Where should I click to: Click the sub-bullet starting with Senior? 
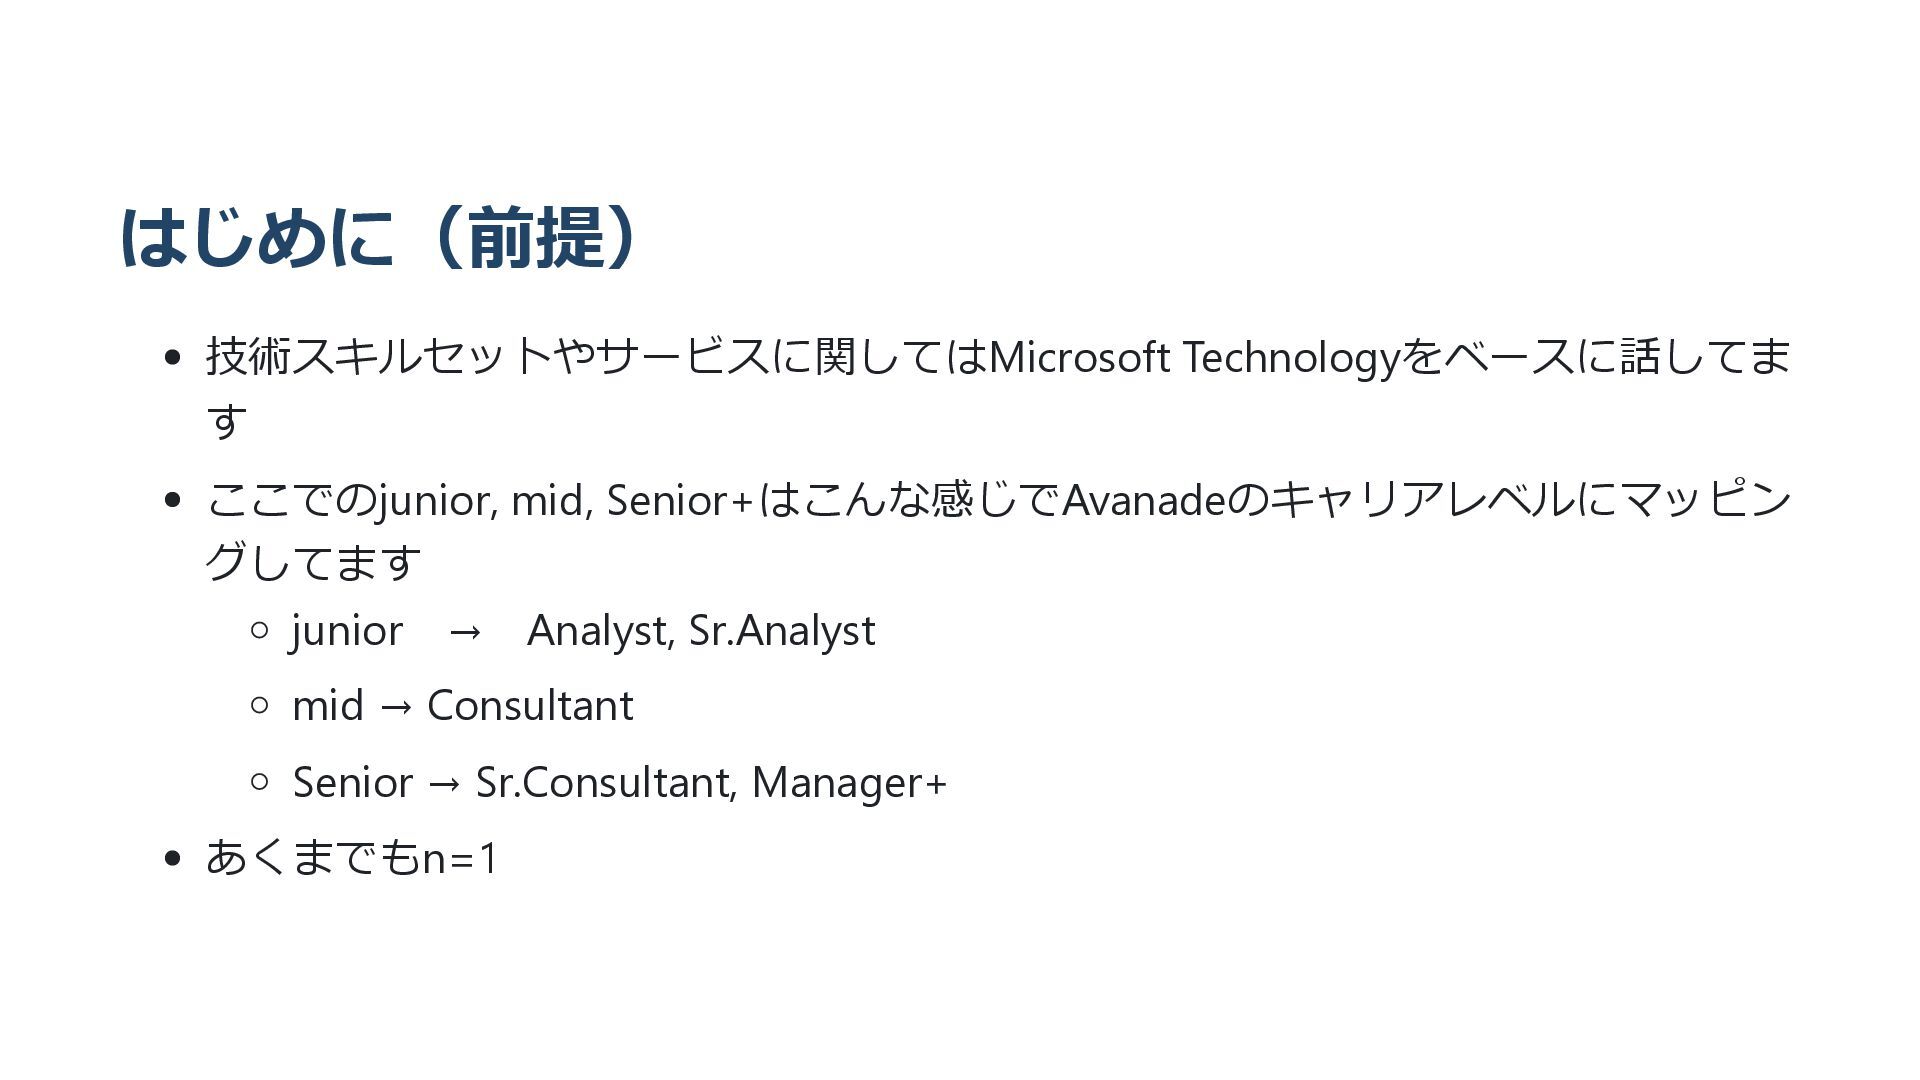[619, 781]
